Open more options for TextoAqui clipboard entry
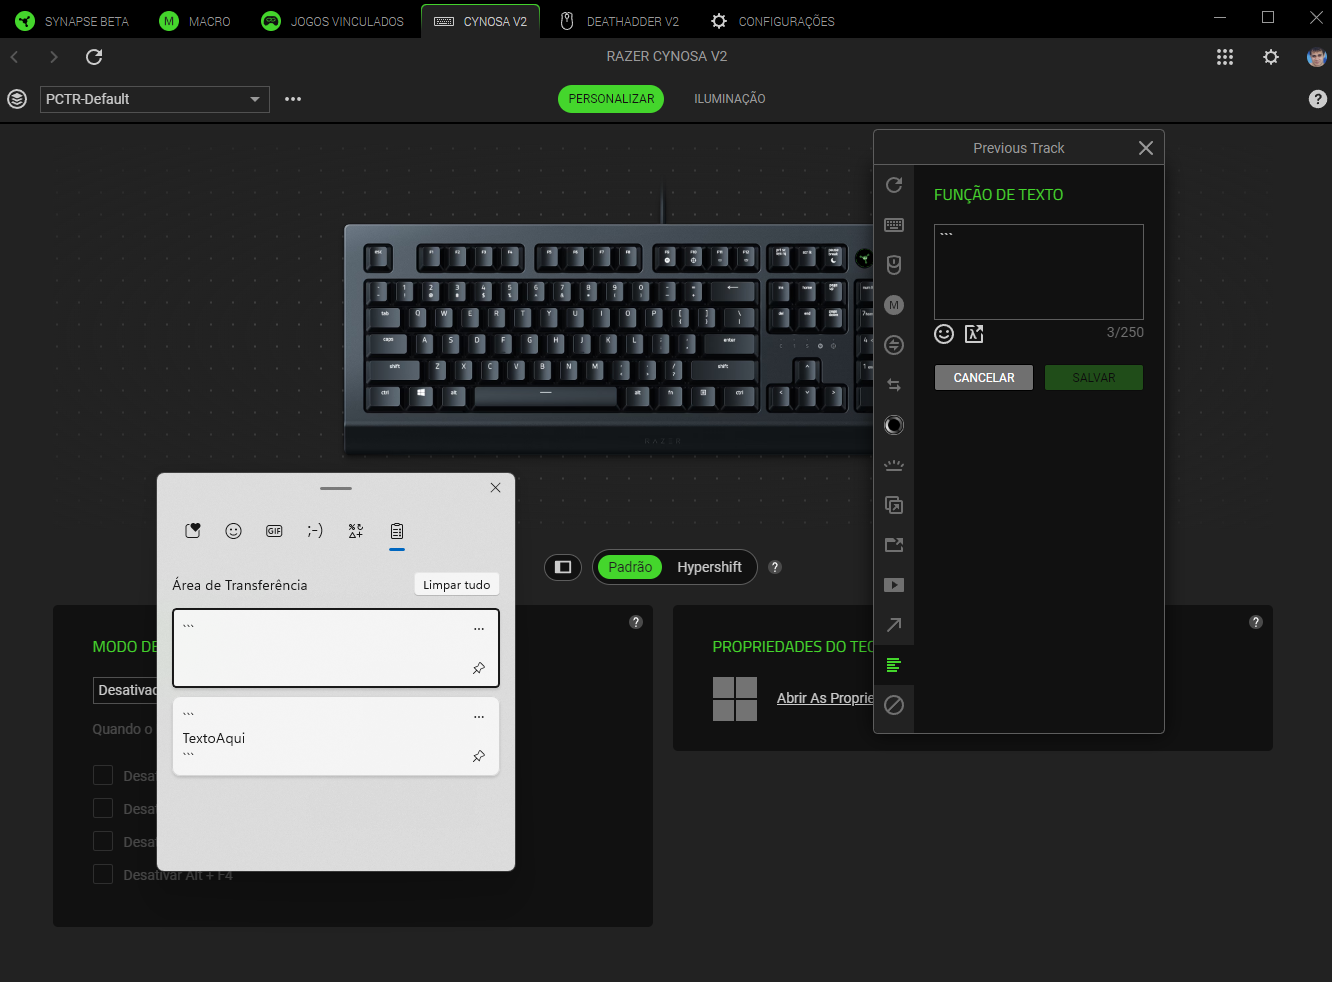Screen dimensions: 1332x982 click(479, 717)
